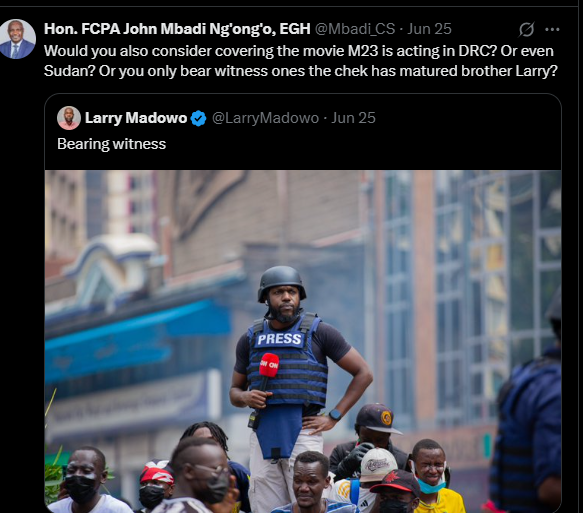Open the three-dot more options menu

552,29
